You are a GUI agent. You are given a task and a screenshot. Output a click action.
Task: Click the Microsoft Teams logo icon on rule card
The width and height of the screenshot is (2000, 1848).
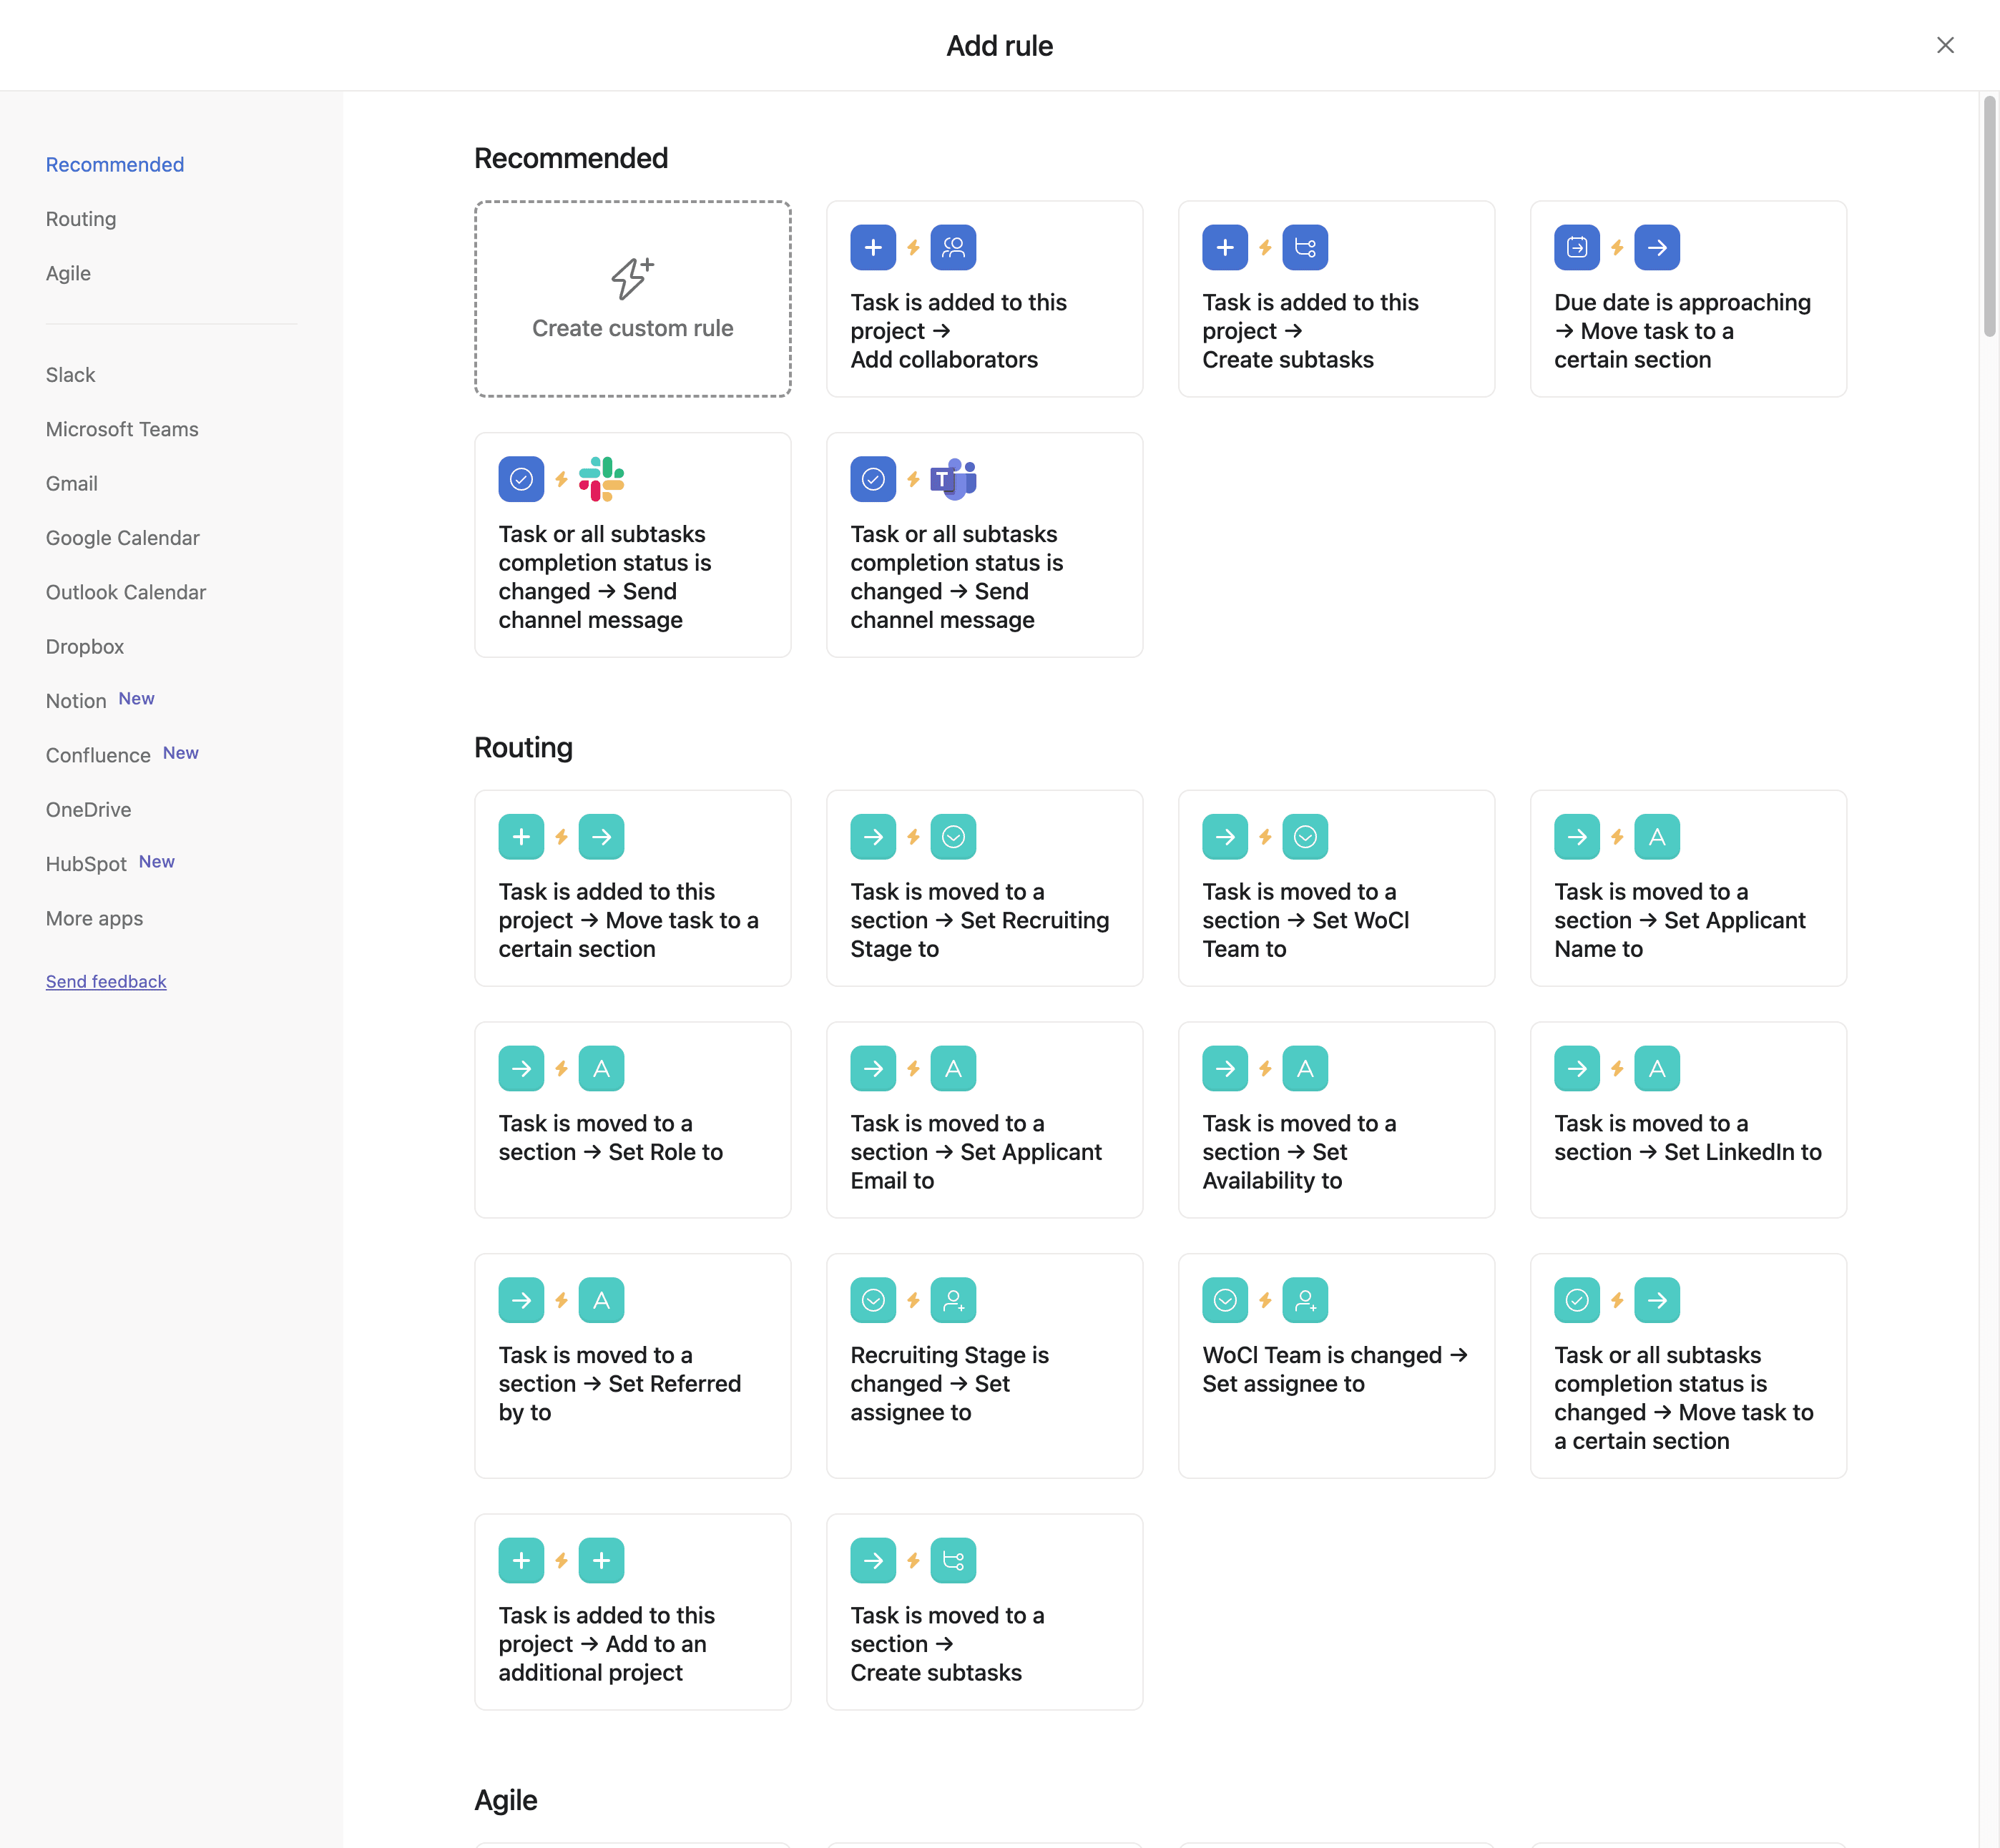(953, 479)
